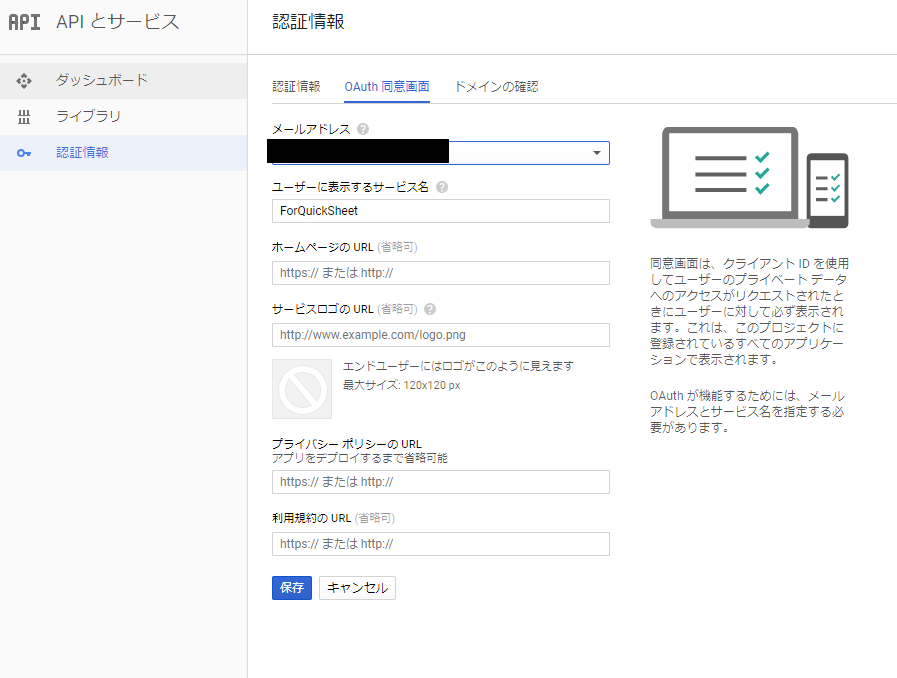
Task: Open the メールアドレス dropdown
Action: pyautogui.click(x=598, y=152)
